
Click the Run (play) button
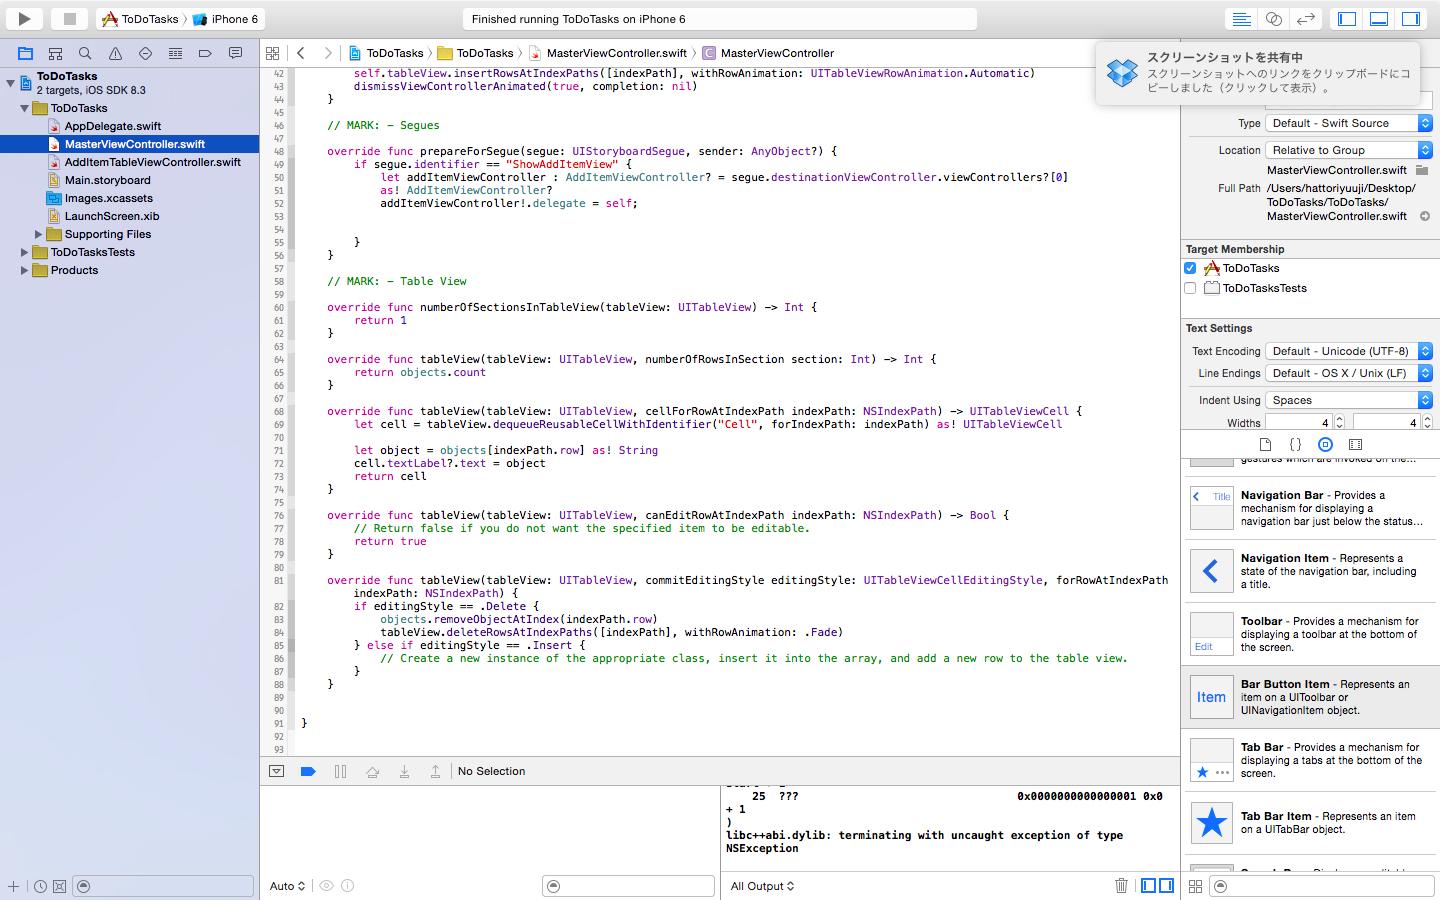coord(24,18)
